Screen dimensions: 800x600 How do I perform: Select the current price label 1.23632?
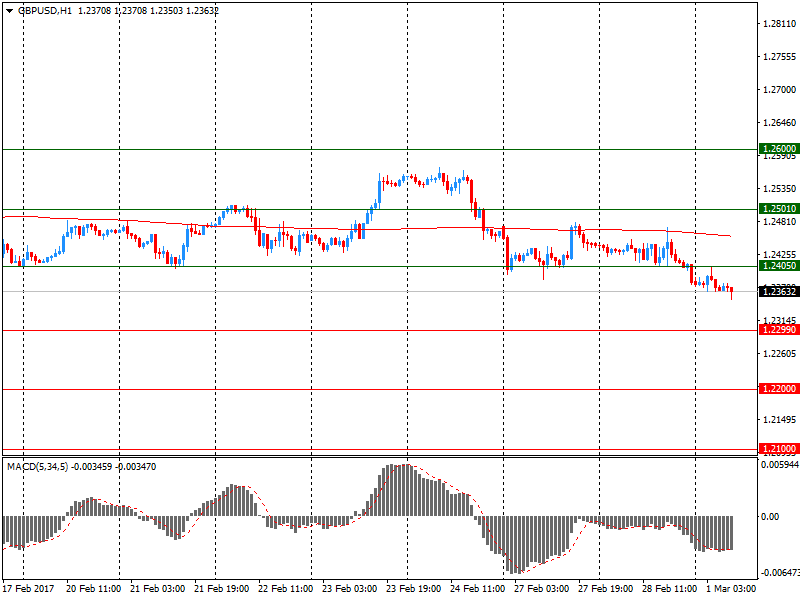click(x=778, y=292)
